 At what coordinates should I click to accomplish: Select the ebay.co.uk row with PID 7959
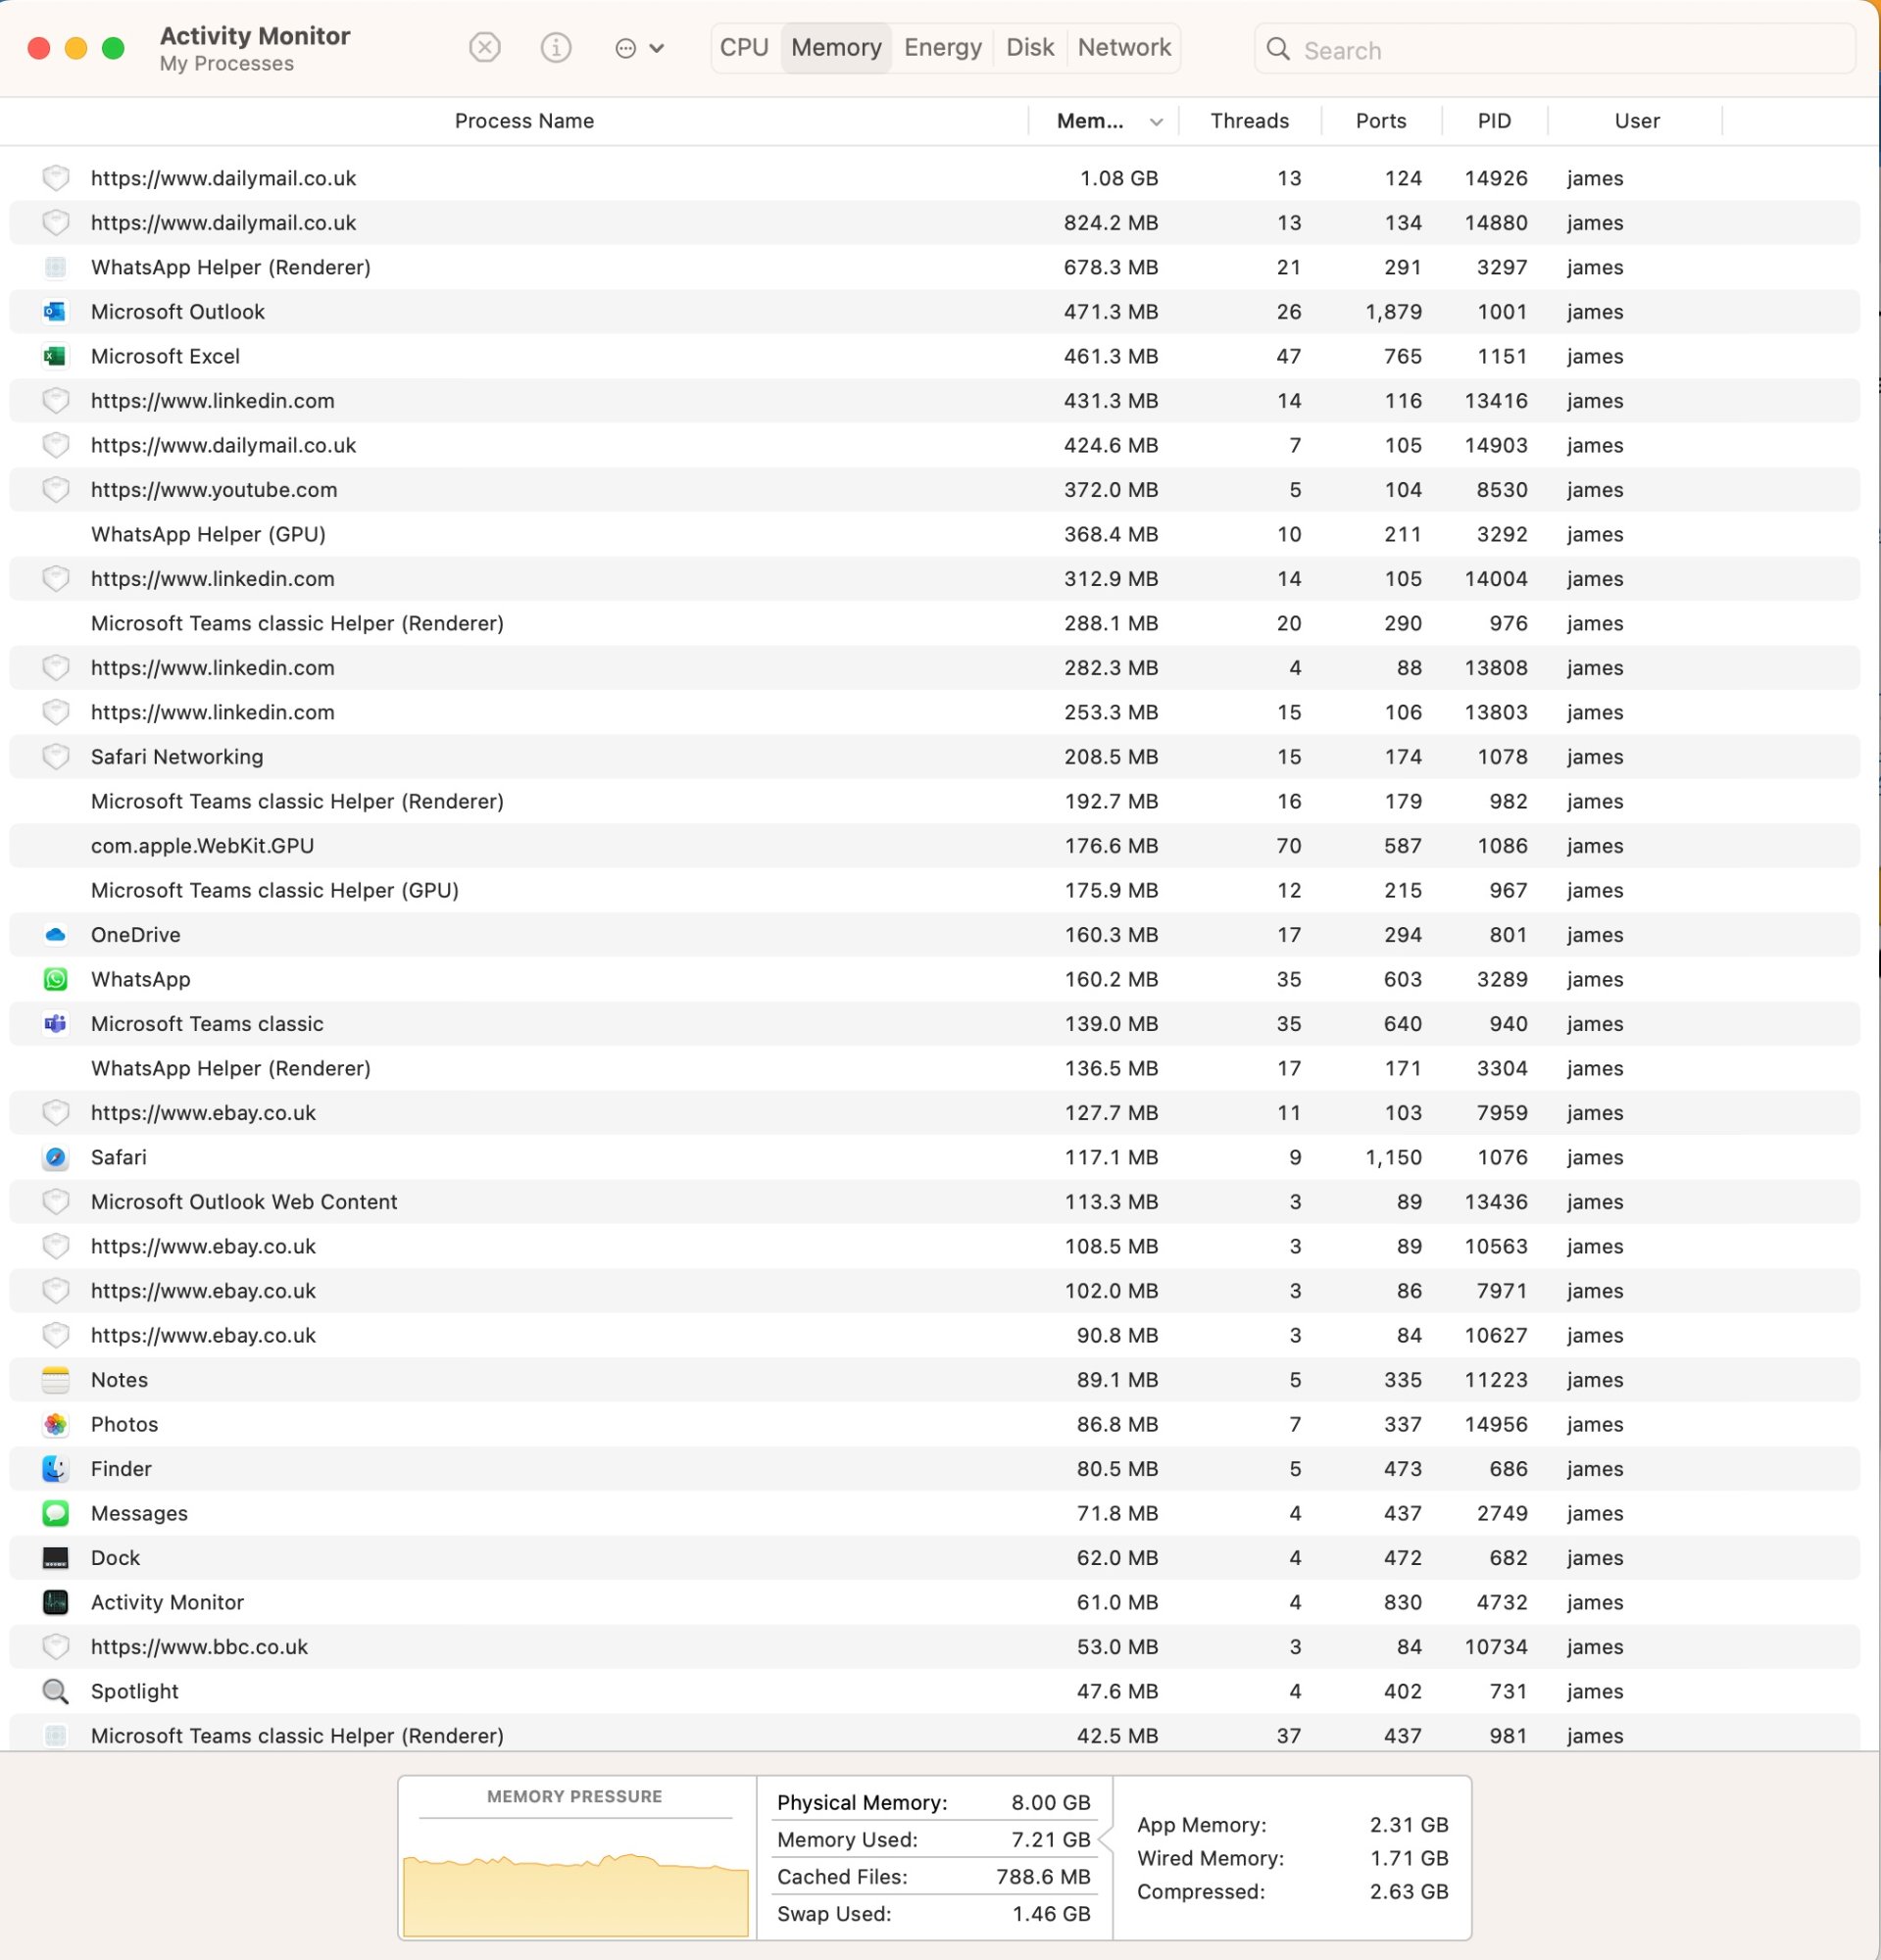(x=934, y=1113)
